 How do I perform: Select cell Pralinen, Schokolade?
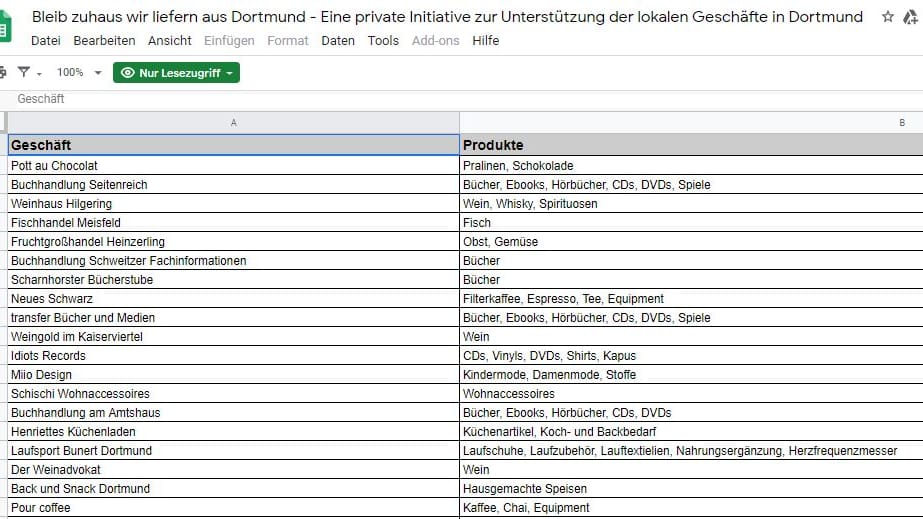tap(691, 165)
